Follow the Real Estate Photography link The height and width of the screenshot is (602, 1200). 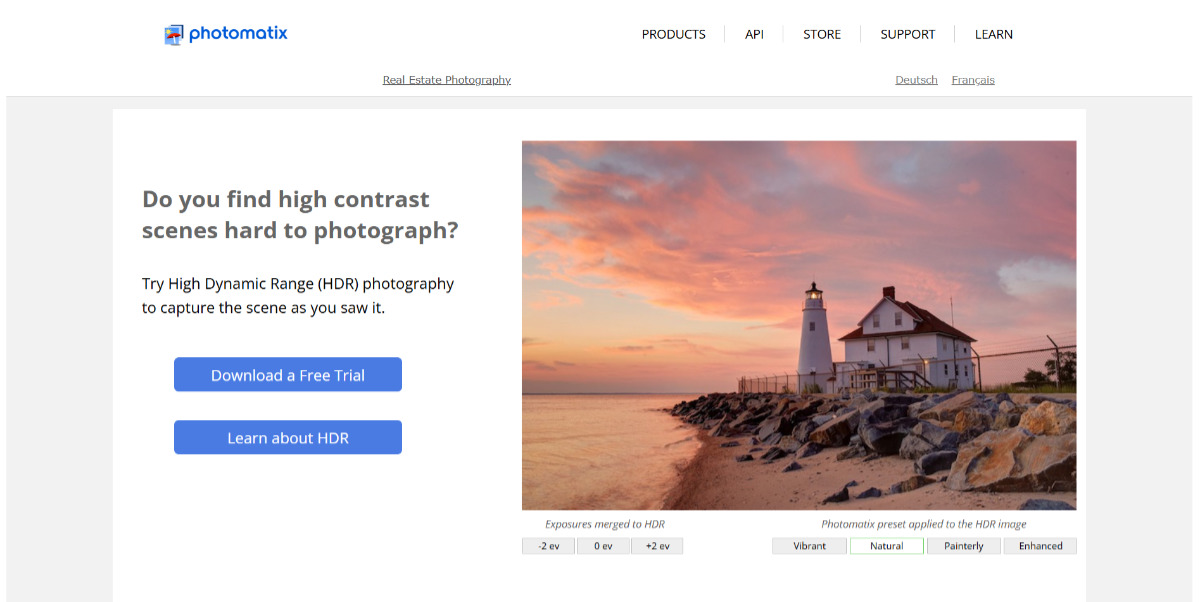click(x=447, y=80)
